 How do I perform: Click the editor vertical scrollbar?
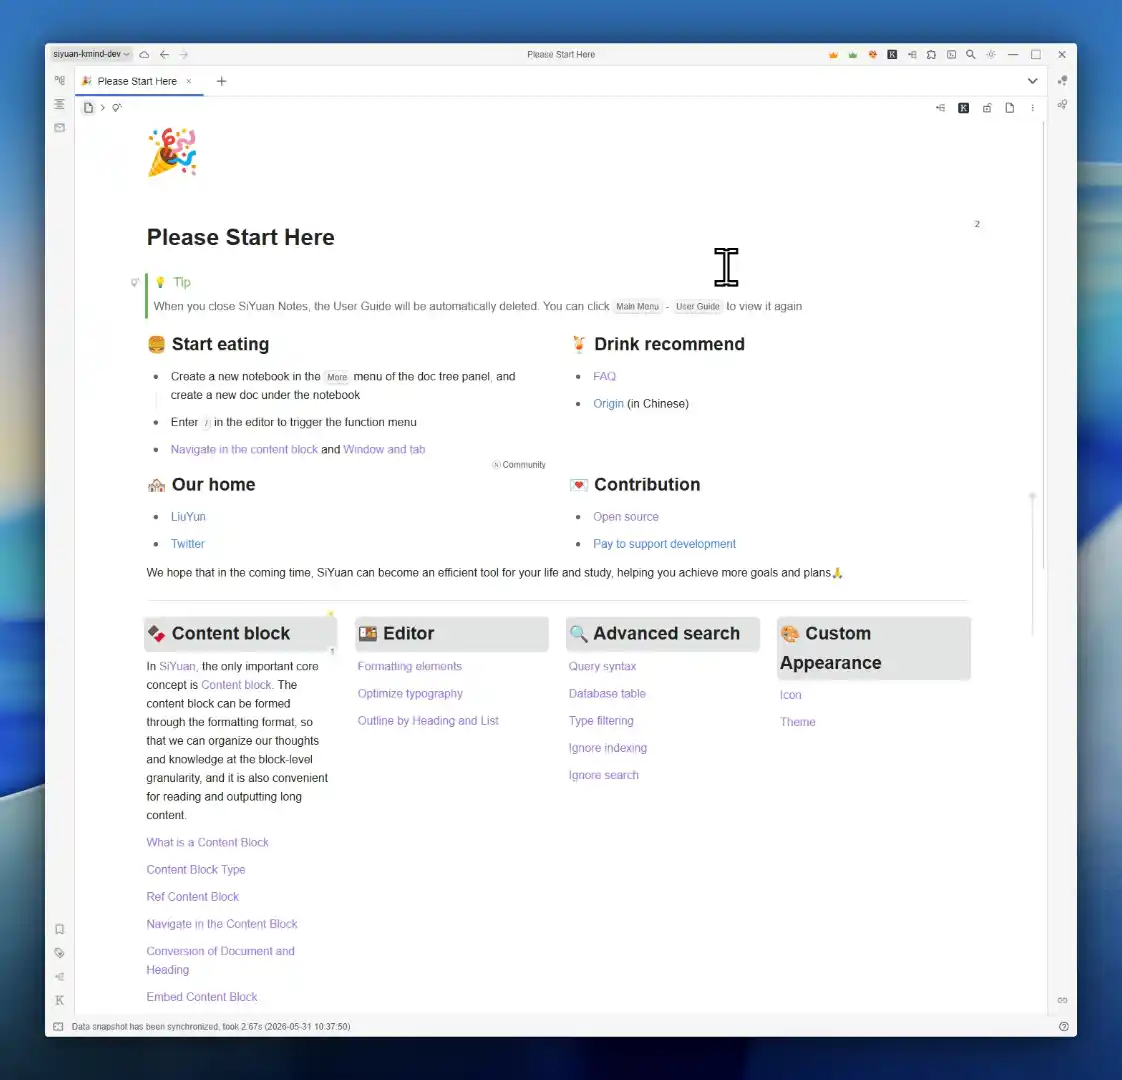1043,344
